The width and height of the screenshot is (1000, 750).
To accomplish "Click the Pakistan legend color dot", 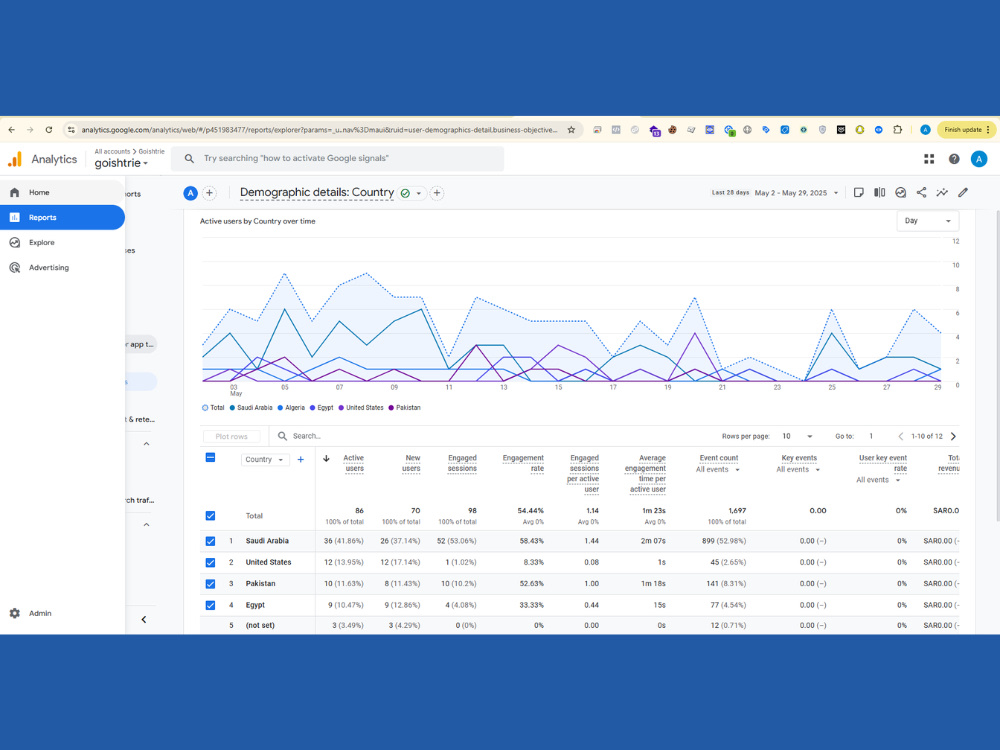I will [391, 408].
